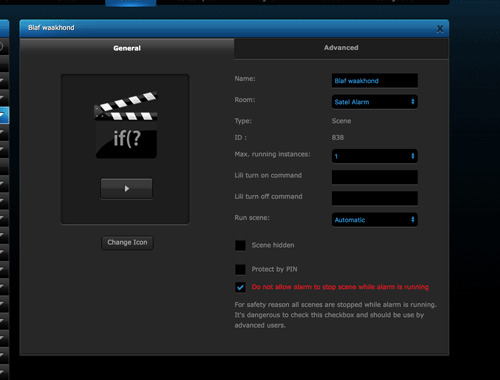
Task: Select the Type value Scene
Action: [x=341, y=121]
